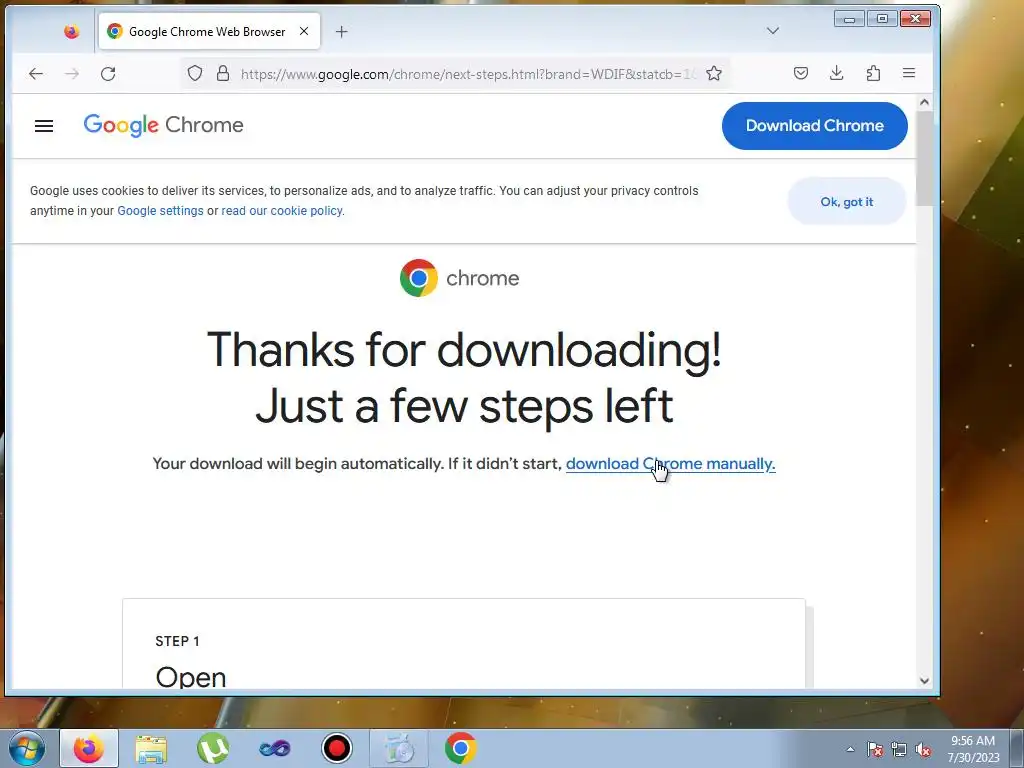Image resolution: width=1024 pixels, height=768 pixels.
Task: Open the read our cookie policy link
Action: [x=281, y=211]
